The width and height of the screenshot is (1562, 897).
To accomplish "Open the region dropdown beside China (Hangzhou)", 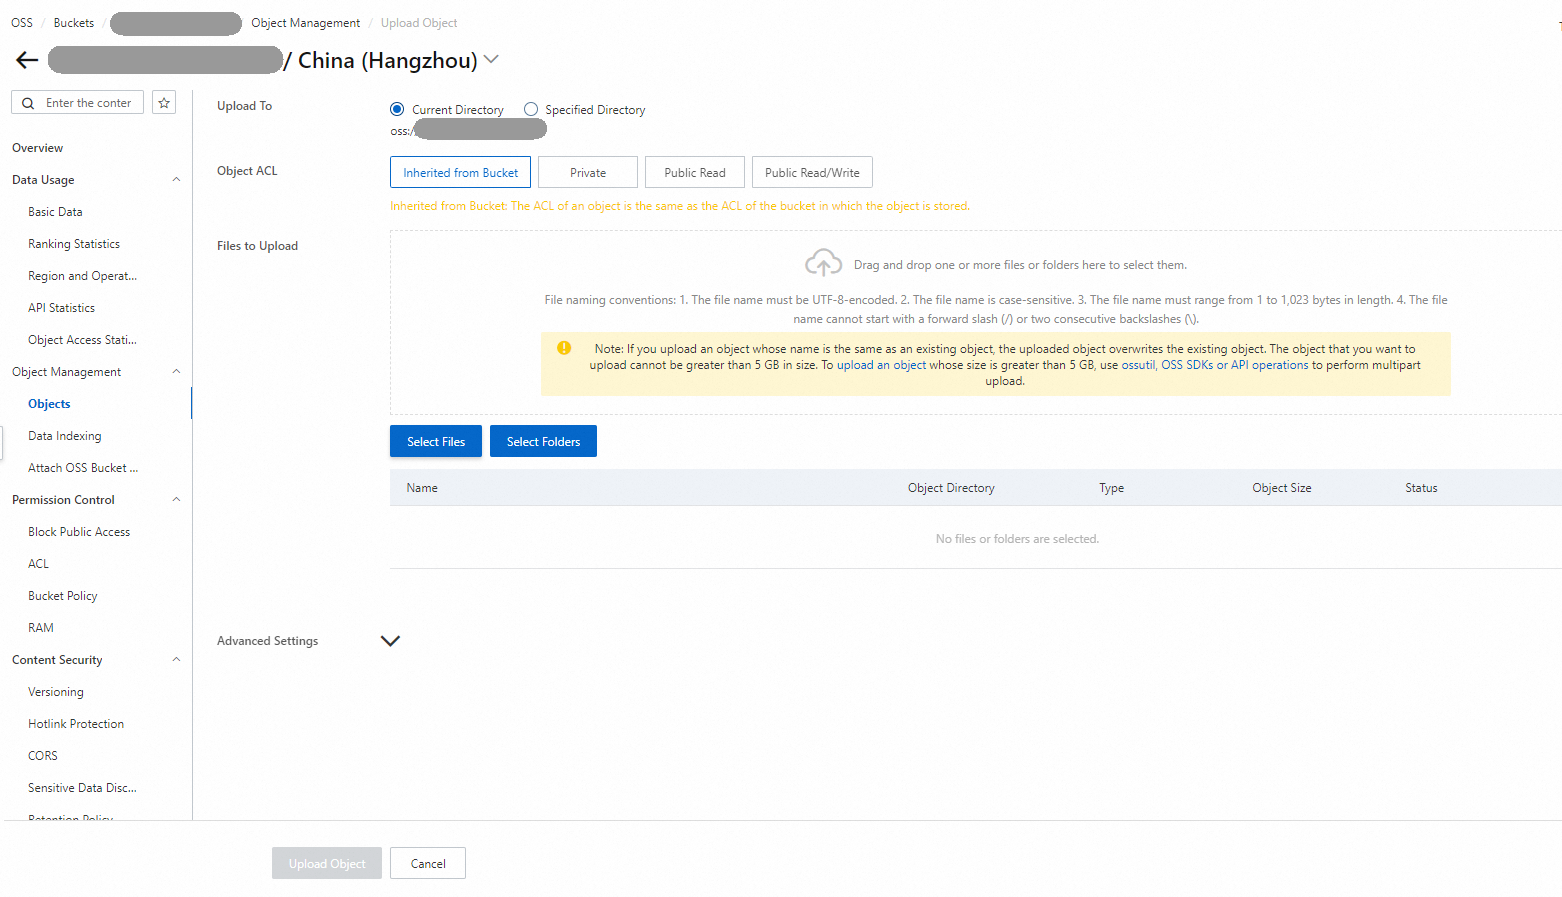I will click(x=491, y=60).
